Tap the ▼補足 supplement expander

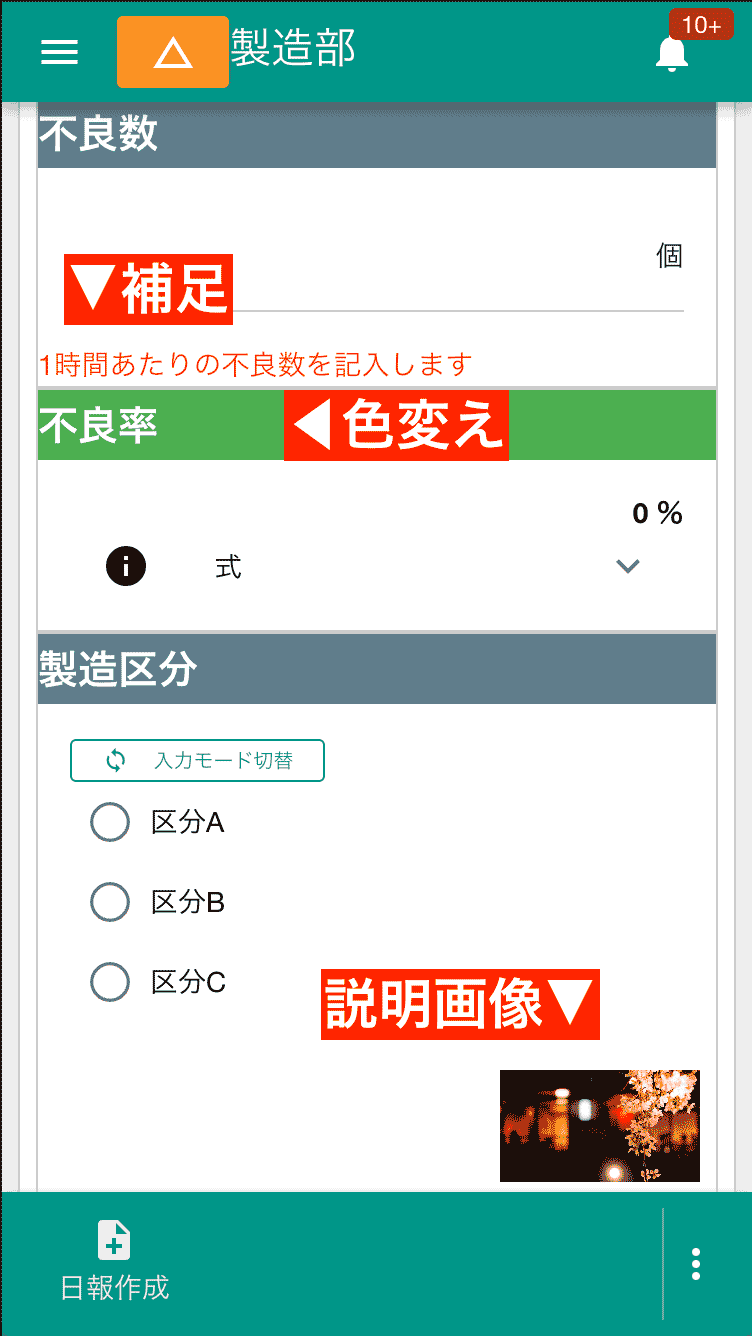coord(148,288)
